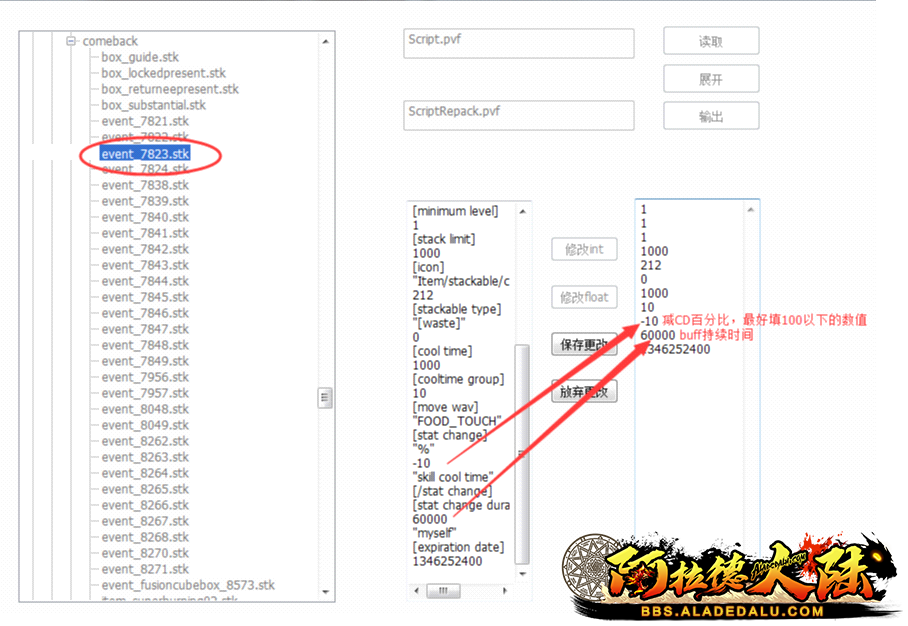This screenshot has height=626, width=908.
Task: Click the file tree scroll-up arrow
Action: (x=325, y=41)
